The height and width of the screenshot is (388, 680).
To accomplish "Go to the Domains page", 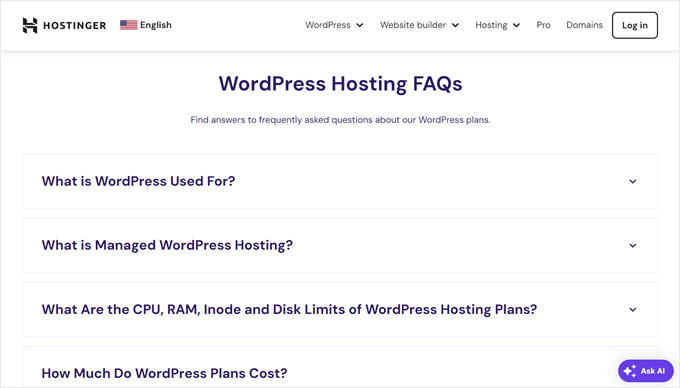I will pos(584,25).
